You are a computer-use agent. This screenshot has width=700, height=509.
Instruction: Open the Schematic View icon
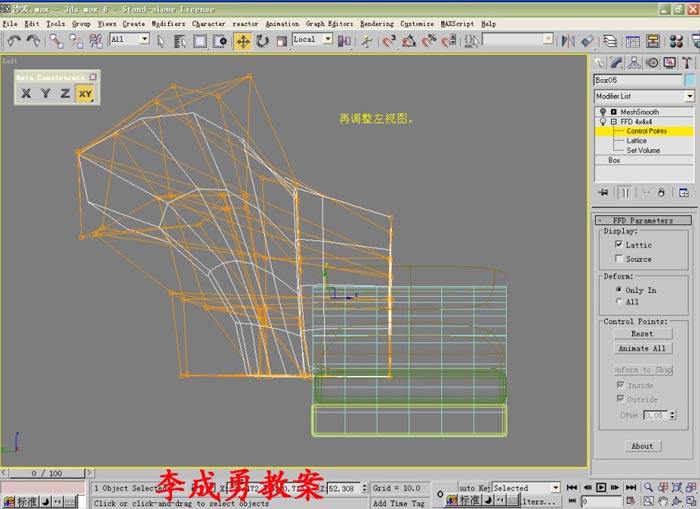tap(653, 42)
